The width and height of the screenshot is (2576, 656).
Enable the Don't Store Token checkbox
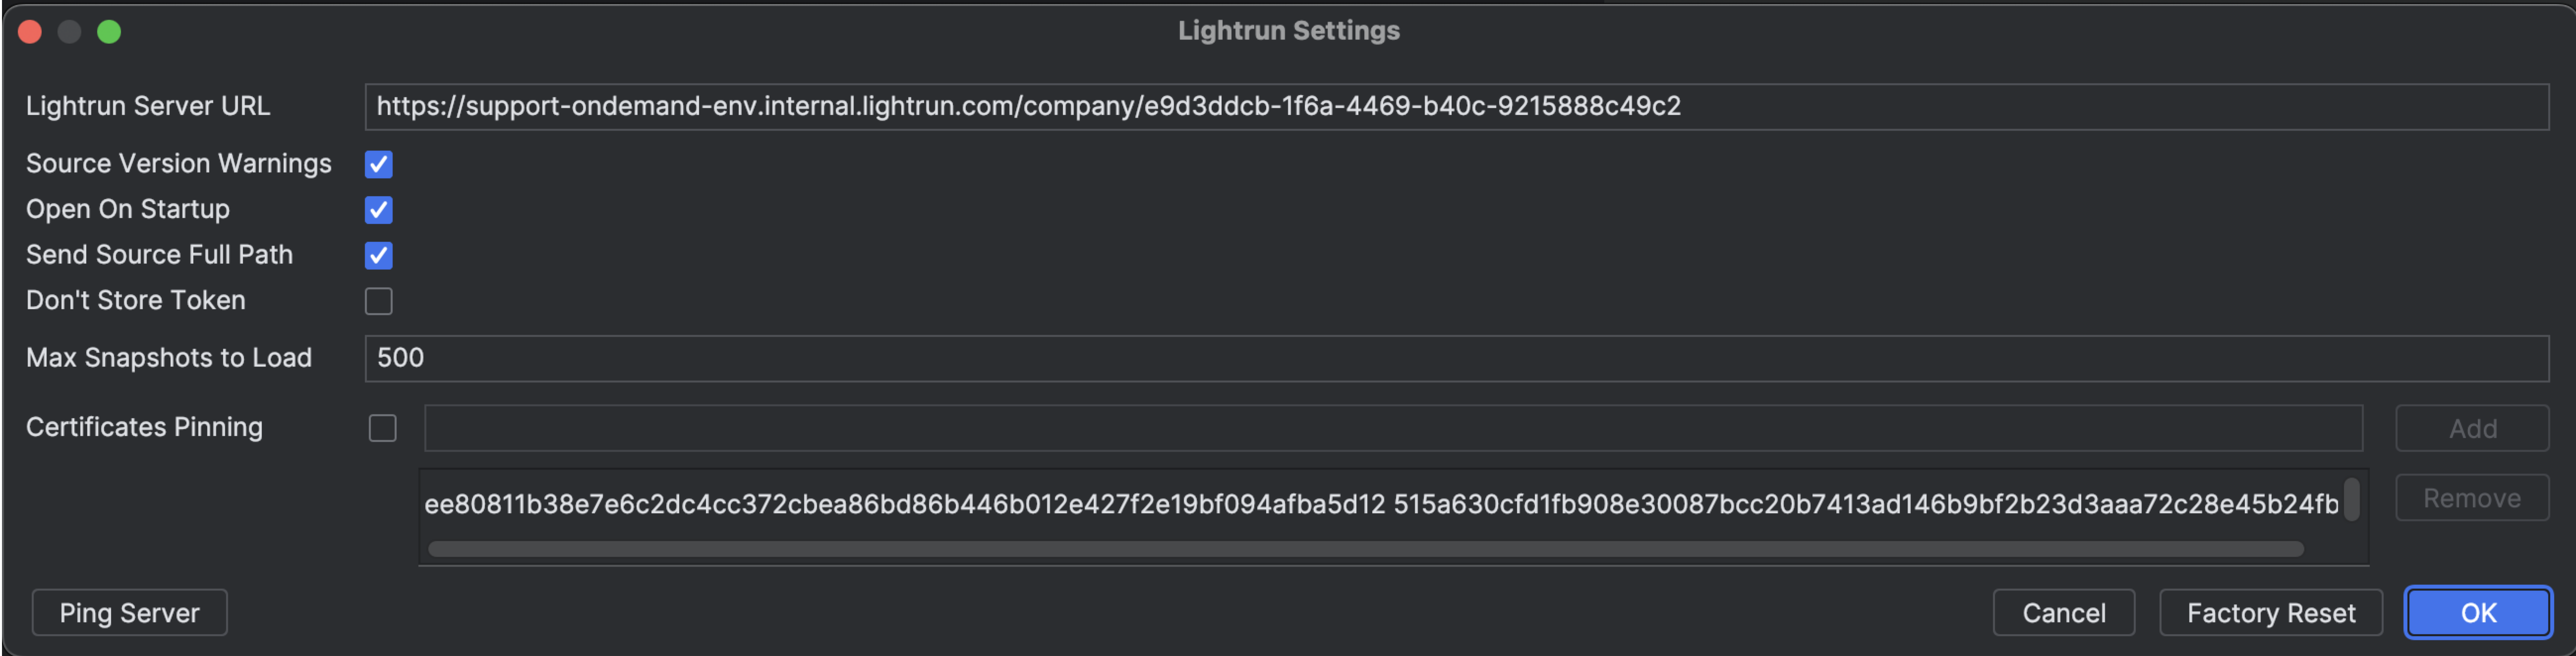[x=378, y=301]
